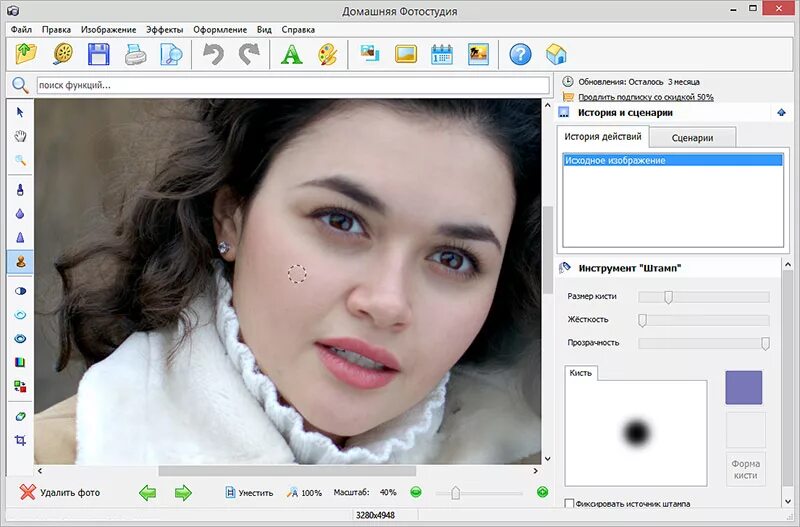The width and height of the screenshot is (800, 527).
Task: Select the color bars saturation tool
Action: click(x=20, y=363)
